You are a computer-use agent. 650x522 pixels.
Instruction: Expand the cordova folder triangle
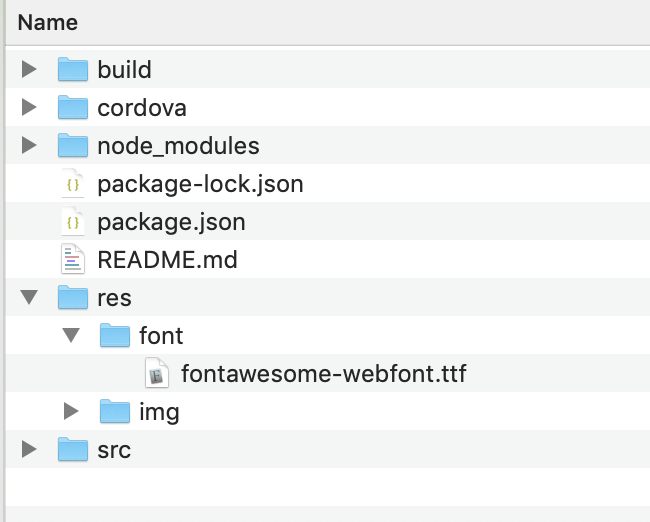(x=29, y=107)
